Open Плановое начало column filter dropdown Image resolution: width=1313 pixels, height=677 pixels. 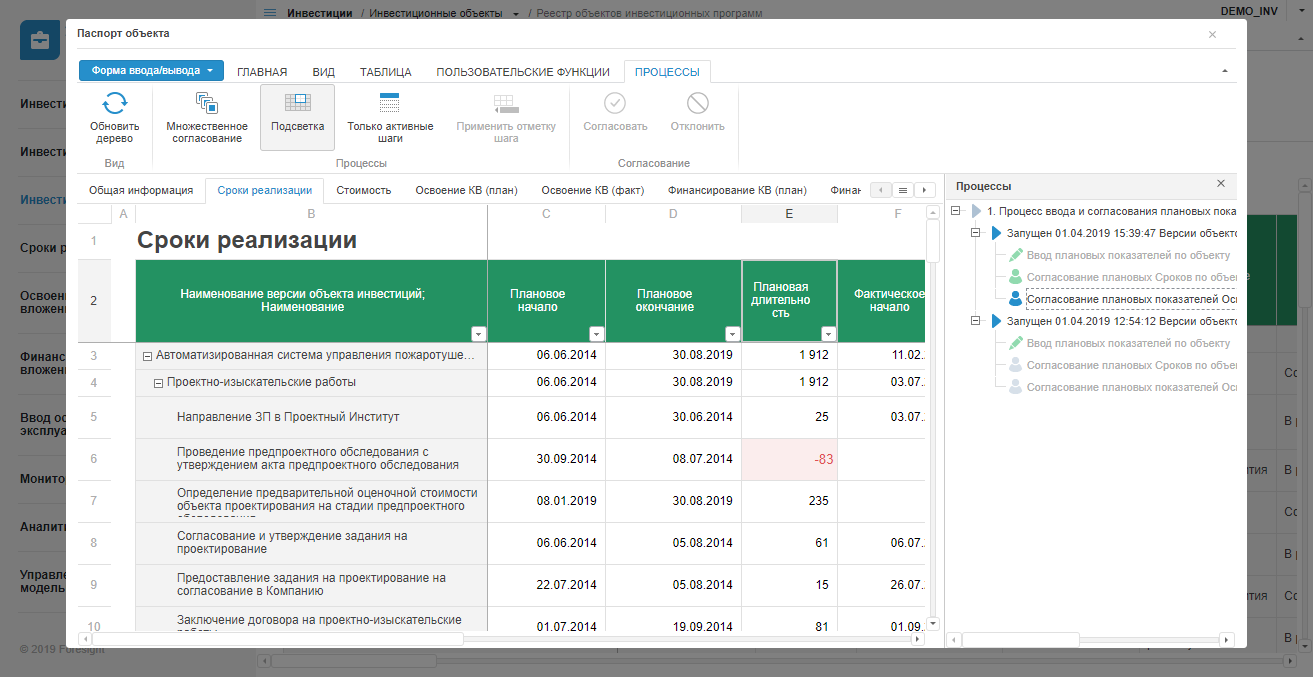(x=597, y=334)
